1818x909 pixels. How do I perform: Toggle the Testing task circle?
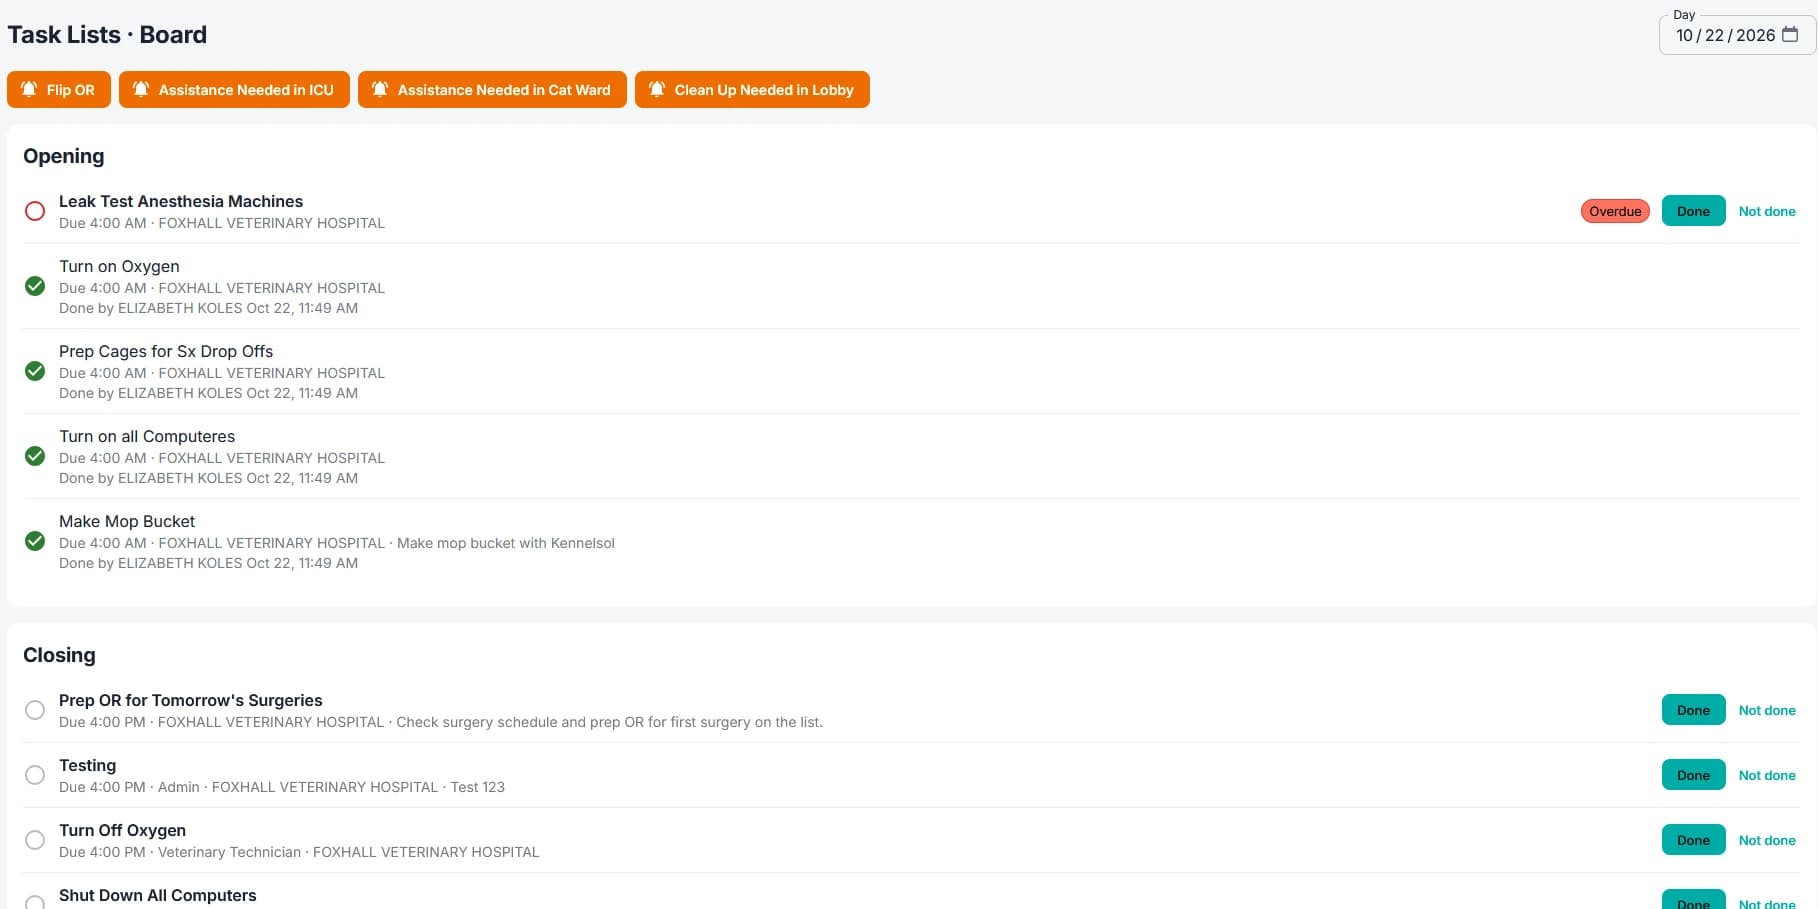point(35,775)
